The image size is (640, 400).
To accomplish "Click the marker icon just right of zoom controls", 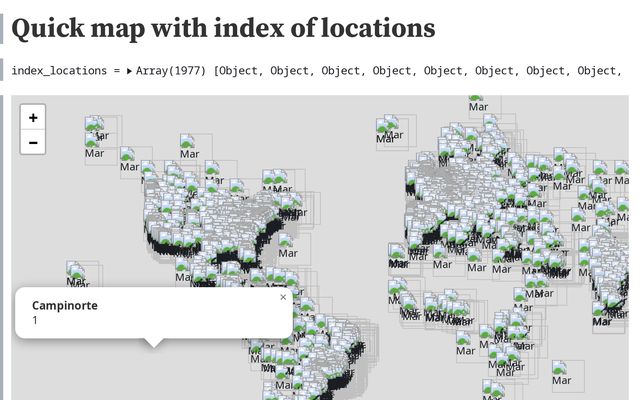I will pos(94,127).
